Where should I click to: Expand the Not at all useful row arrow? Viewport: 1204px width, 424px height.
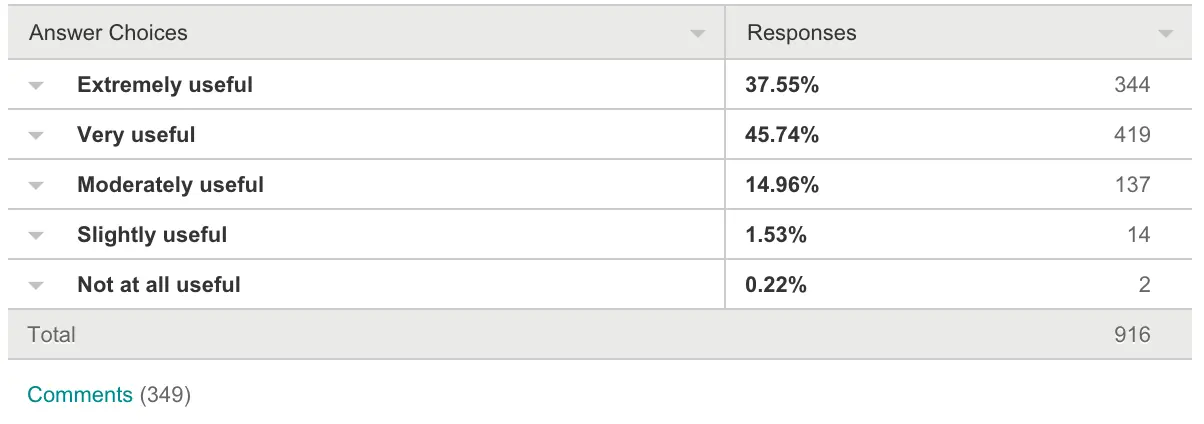coord(36,286)
